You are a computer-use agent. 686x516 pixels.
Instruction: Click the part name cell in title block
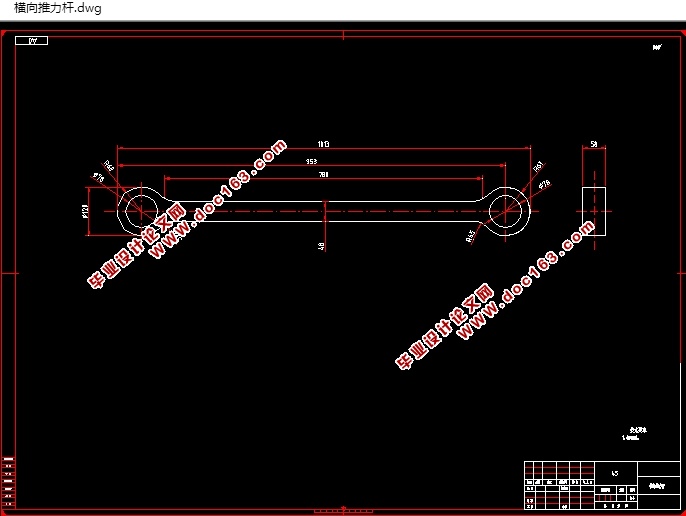[657, 486]
